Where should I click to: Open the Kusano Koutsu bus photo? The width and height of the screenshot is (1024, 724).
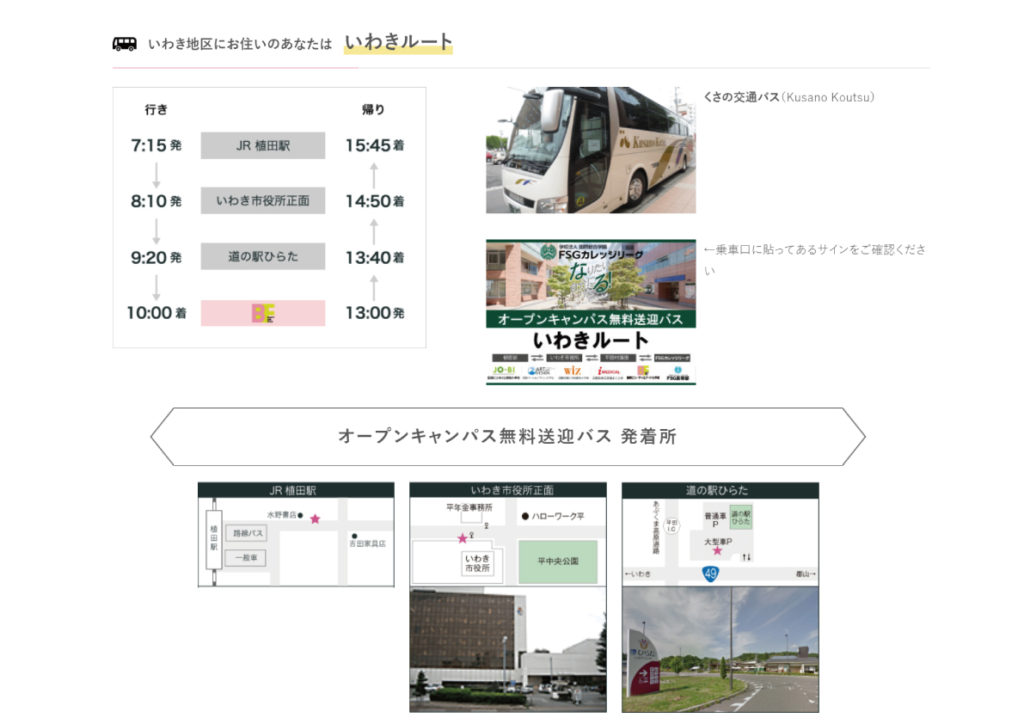click(x=590, y=150)
